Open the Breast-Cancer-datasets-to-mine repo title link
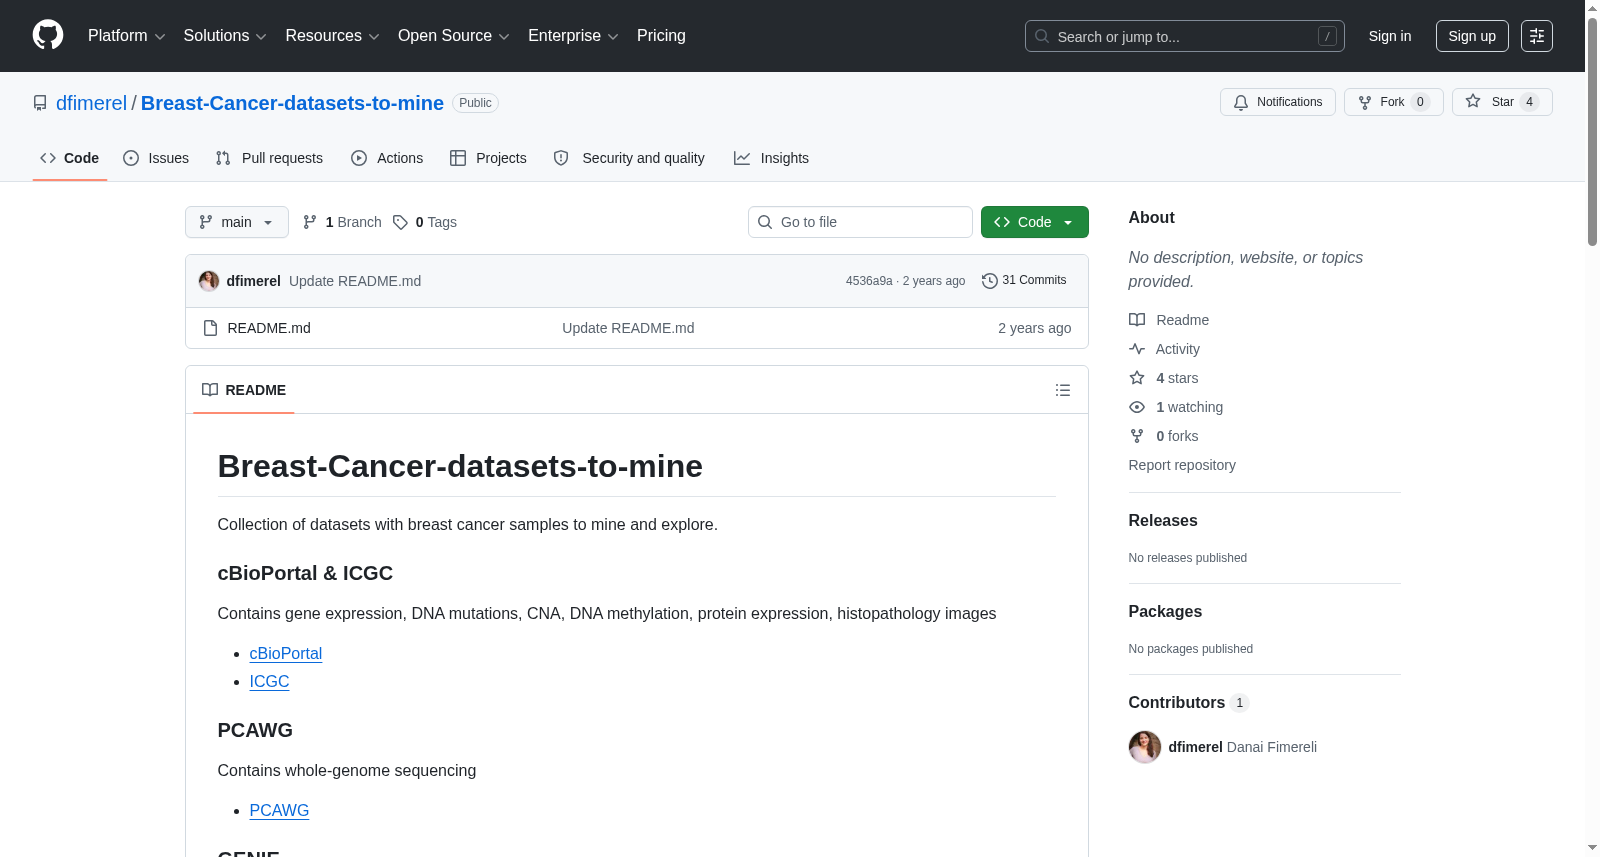1600x857 pixels. coord(292,103)
